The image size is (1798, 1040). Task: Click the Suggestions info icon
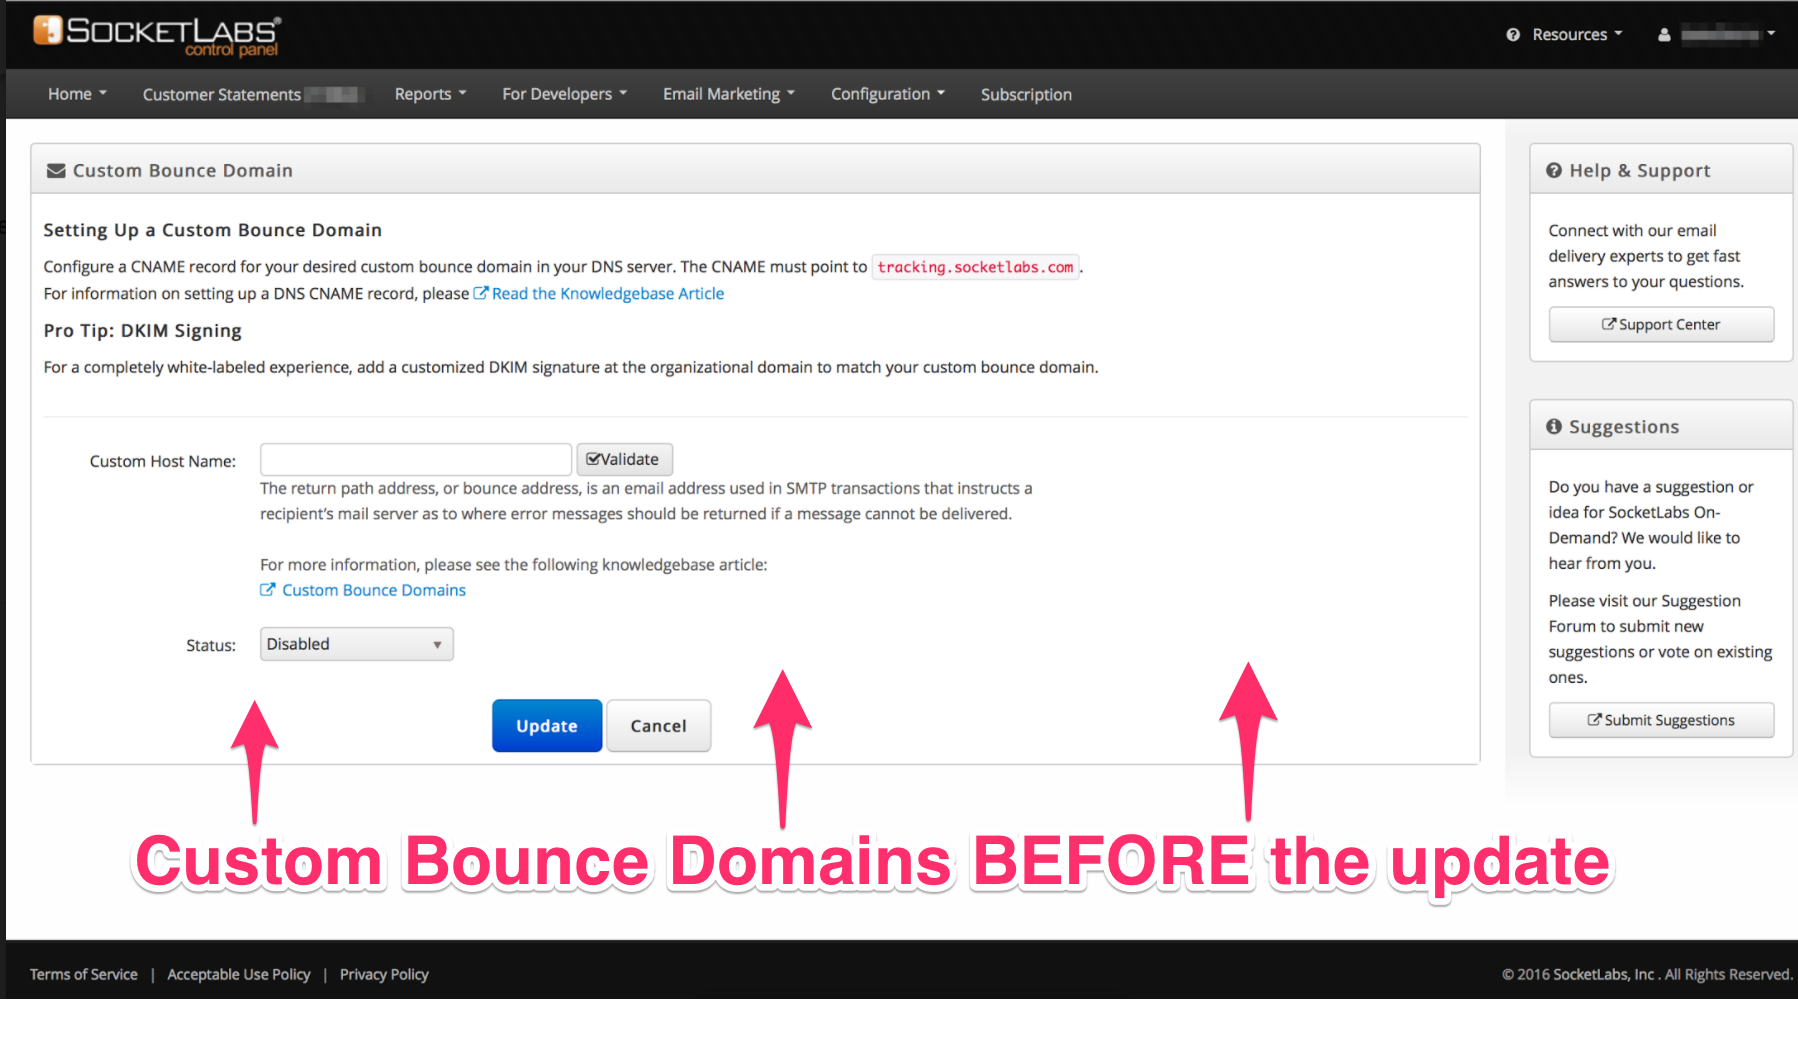1554,427
